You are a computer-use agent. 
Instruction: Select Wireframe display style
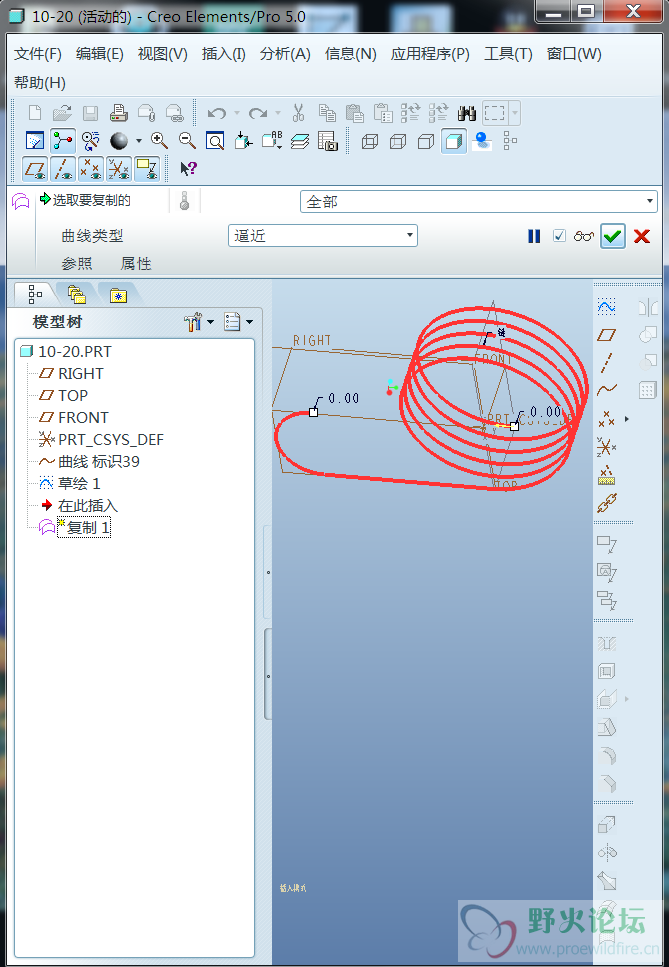click(370, 142)
